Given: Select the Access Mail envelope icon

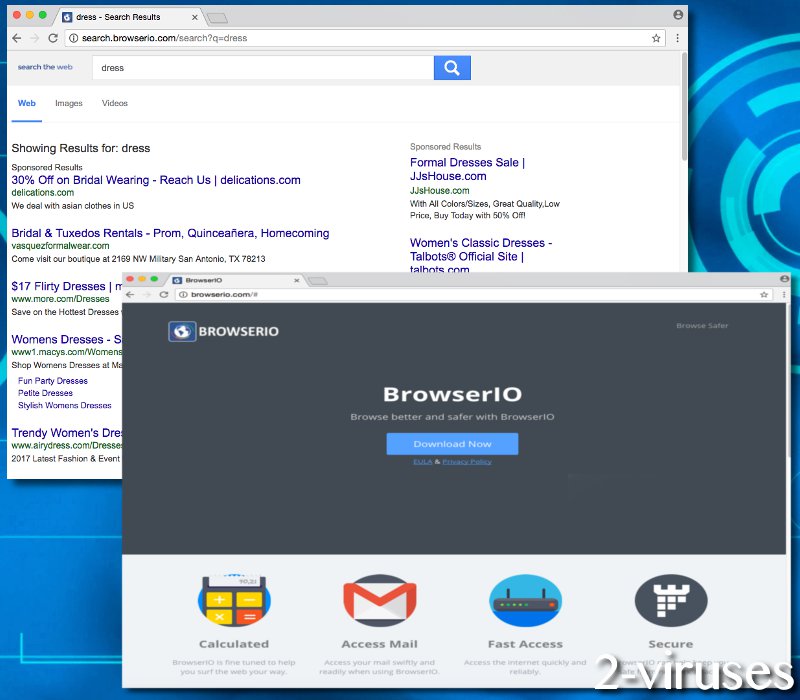Looking at the screenshot, I should (379, 600).
